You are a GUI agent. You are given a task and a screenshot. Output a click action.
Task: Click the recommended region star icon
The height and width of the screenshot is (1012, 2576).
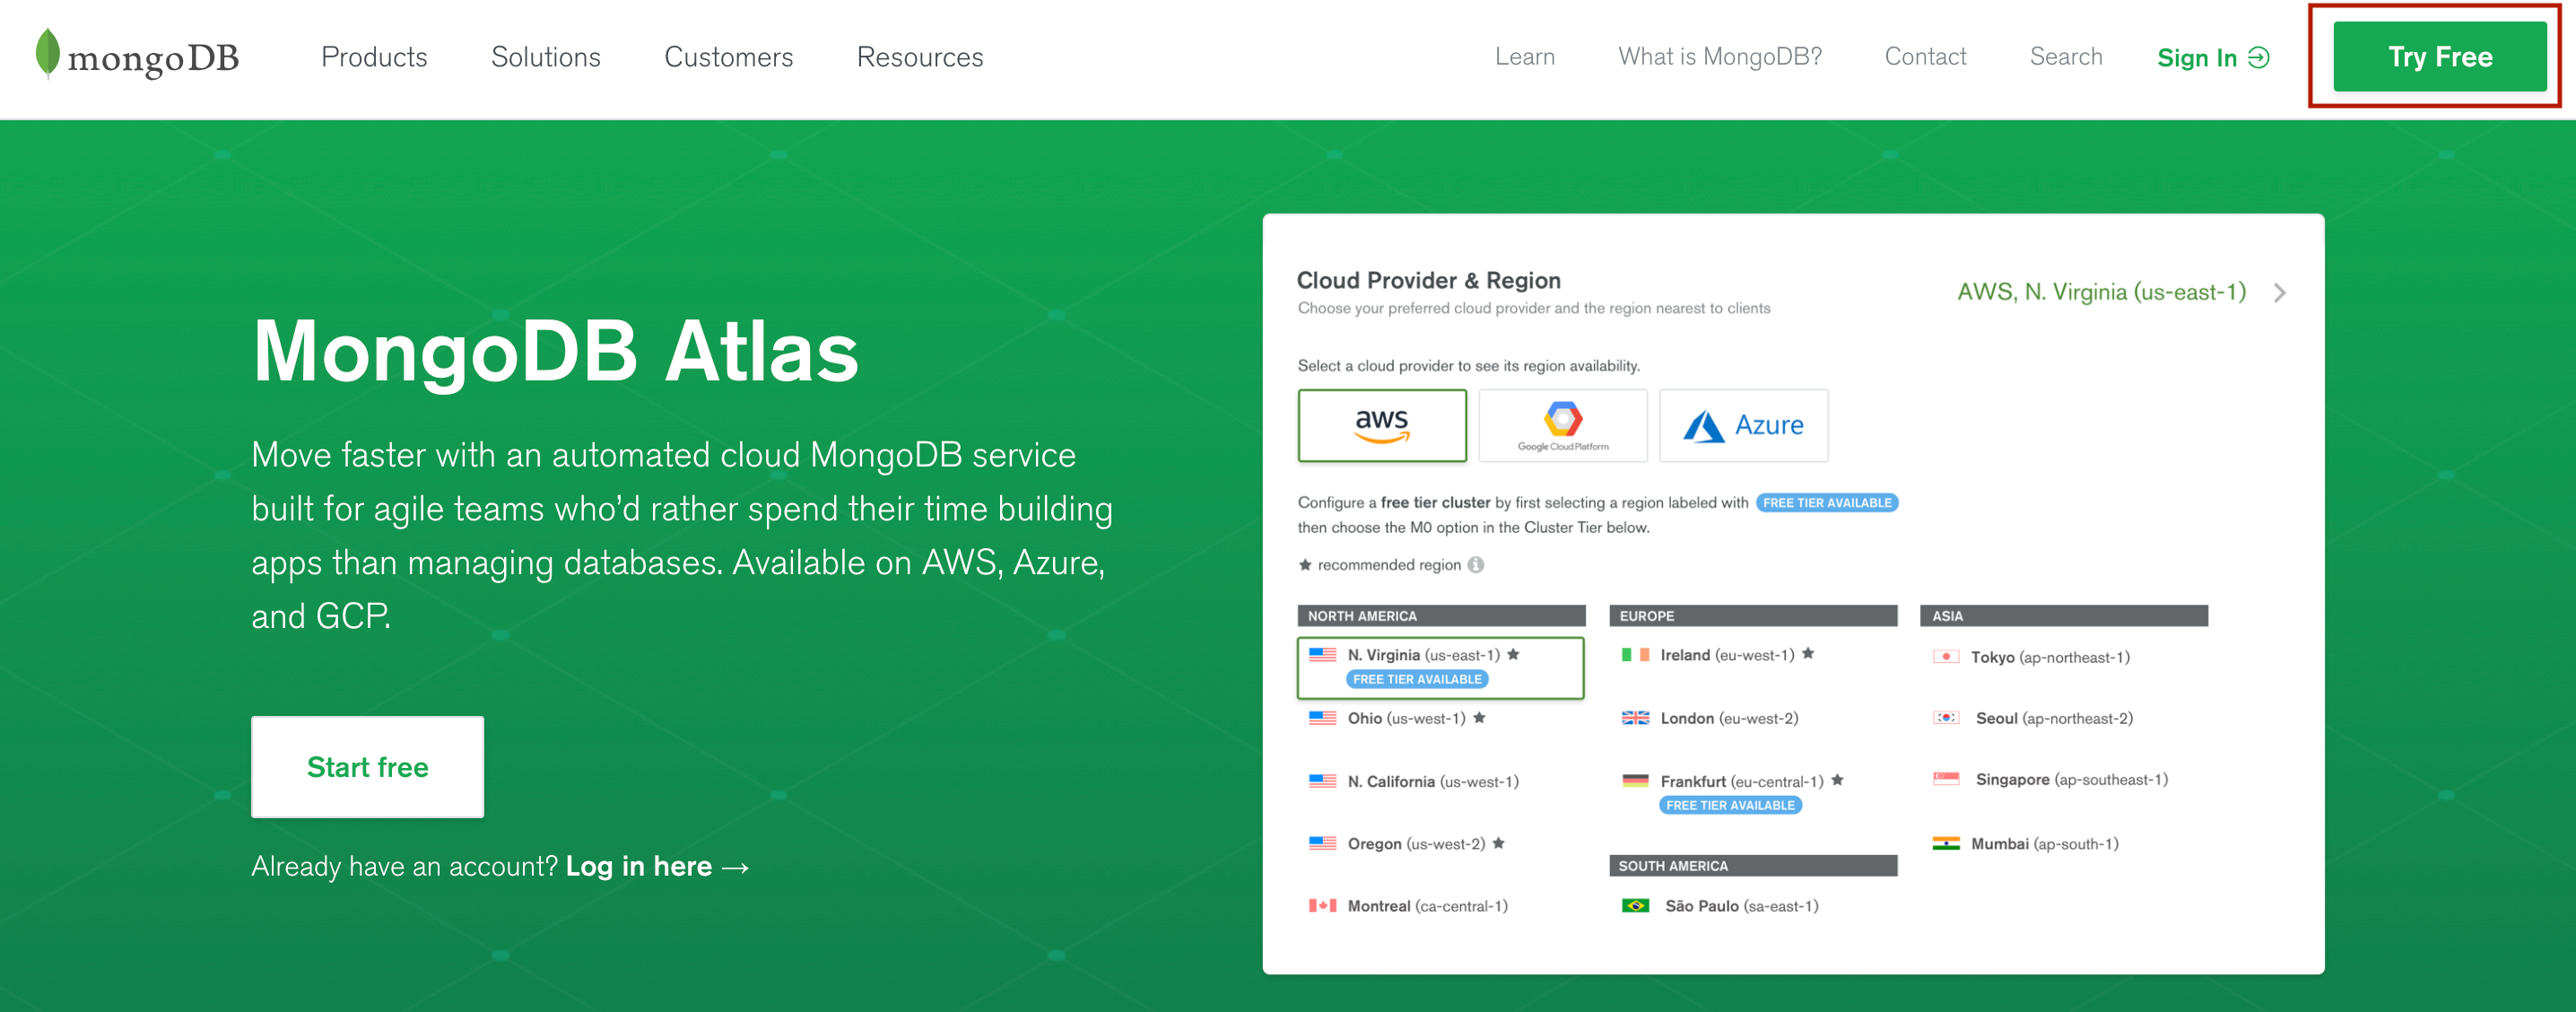point(1304,564)
